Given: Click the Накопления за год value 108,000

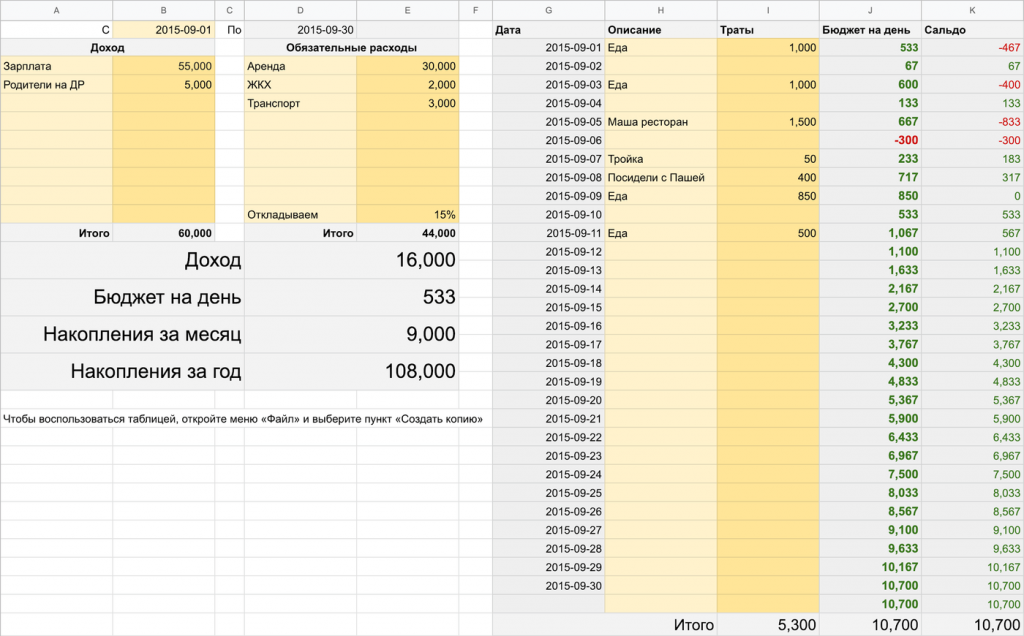Looking at the screenshot, I should pyautogui.click(x=407, y=372).
